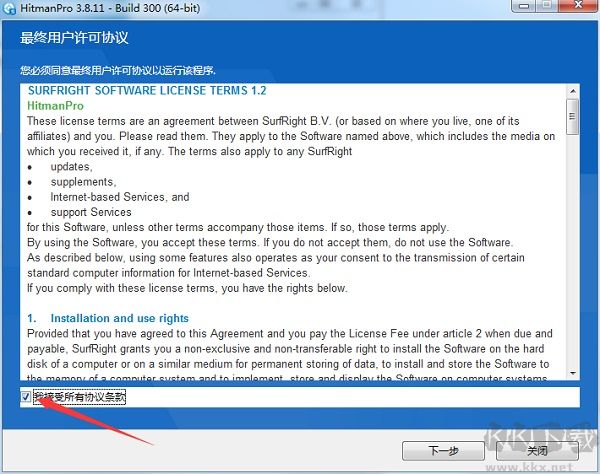Click the 'If you comply with these license terms' line
This screenshot has width=600, height=474.
pos(187,288)
